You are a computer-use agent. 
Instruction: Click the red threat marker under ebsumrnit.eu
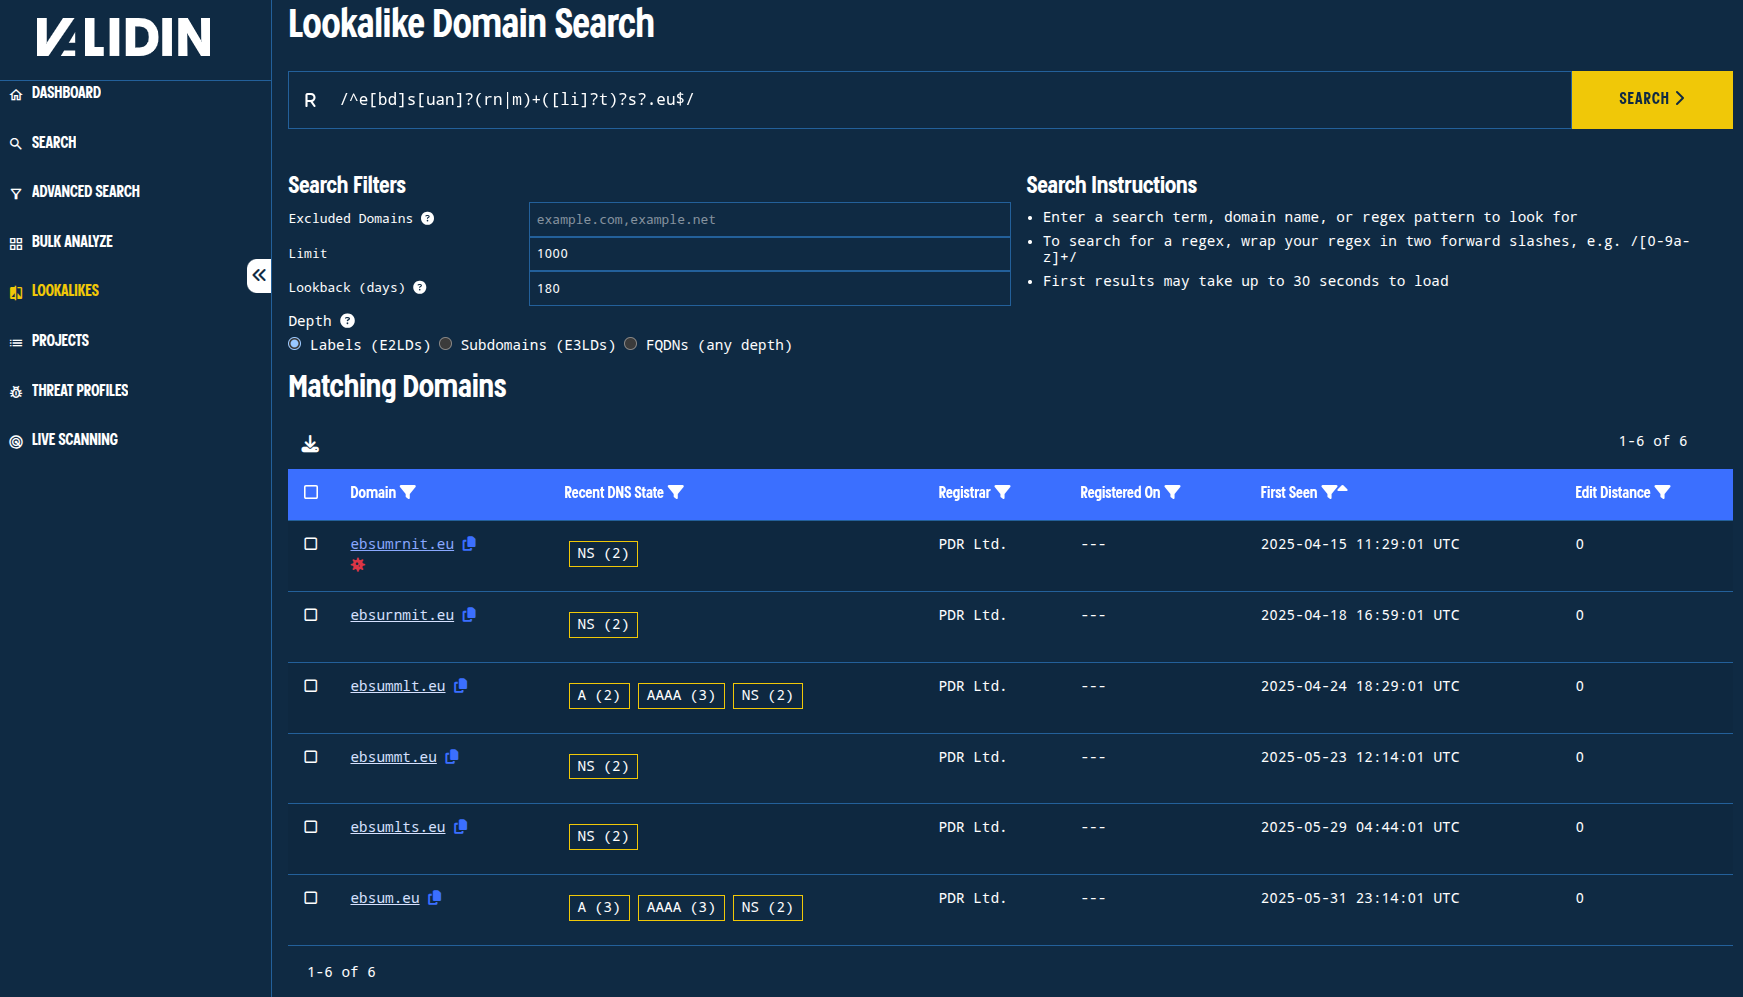[358, 565]
